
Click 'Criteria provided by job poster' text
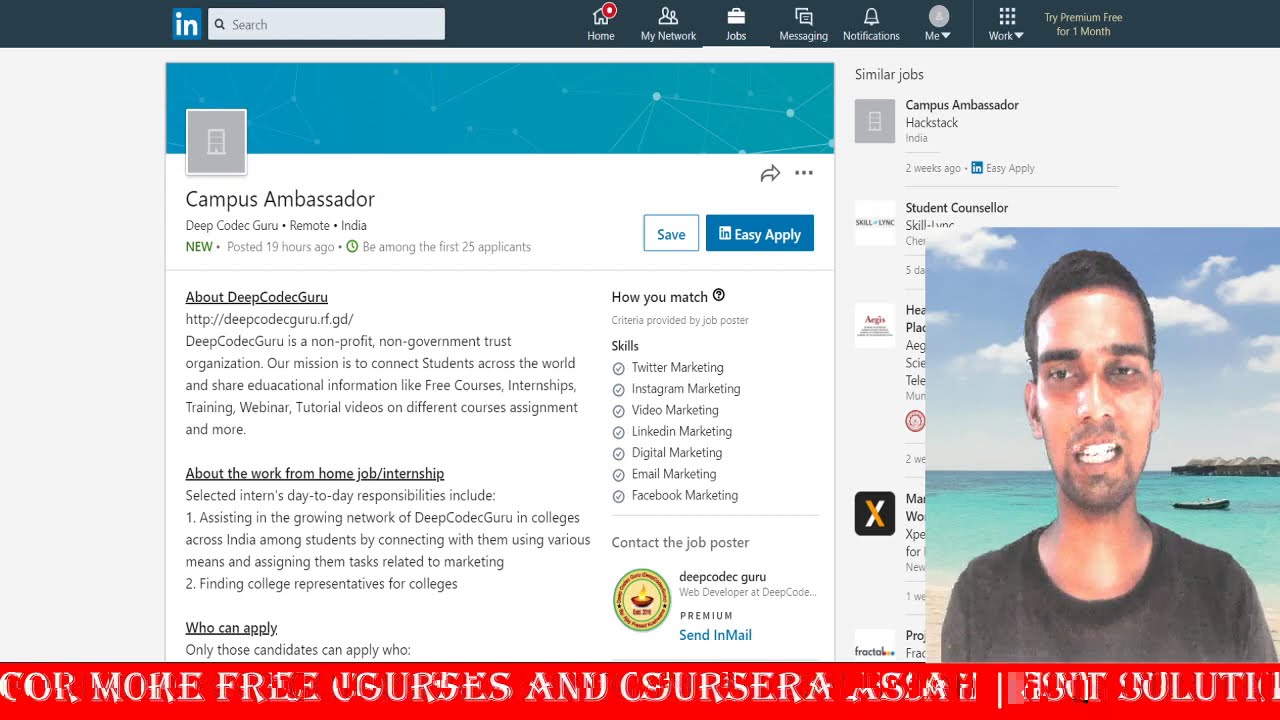coord(680,320)
